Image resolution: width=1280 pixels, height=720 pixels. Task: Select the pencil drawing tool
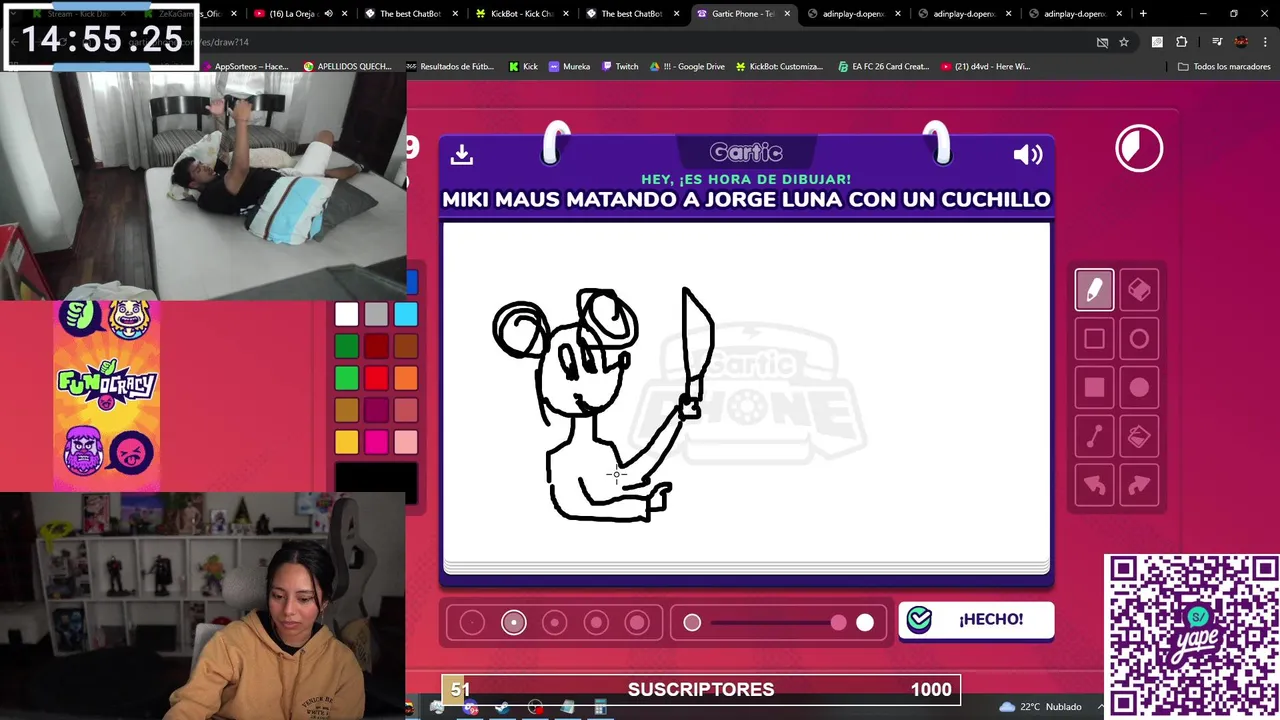[x=1094, y=290]
